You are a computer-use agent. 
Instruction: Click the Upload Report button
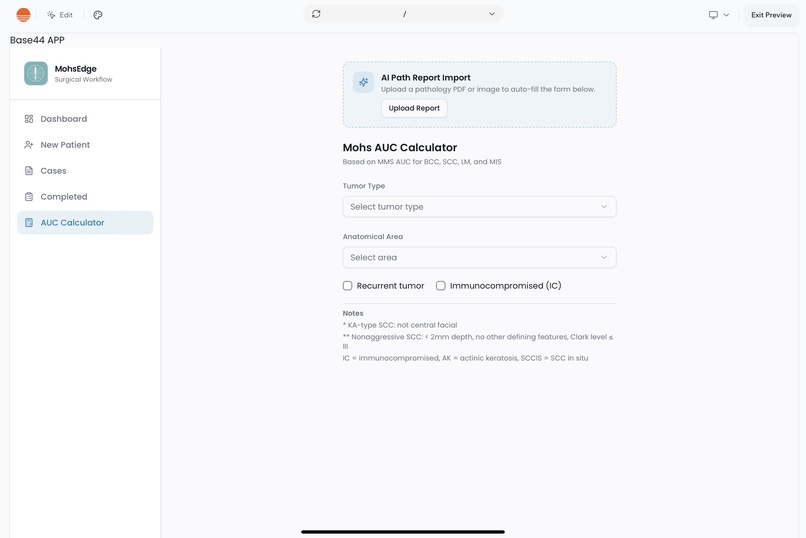[x=414, y=108]
